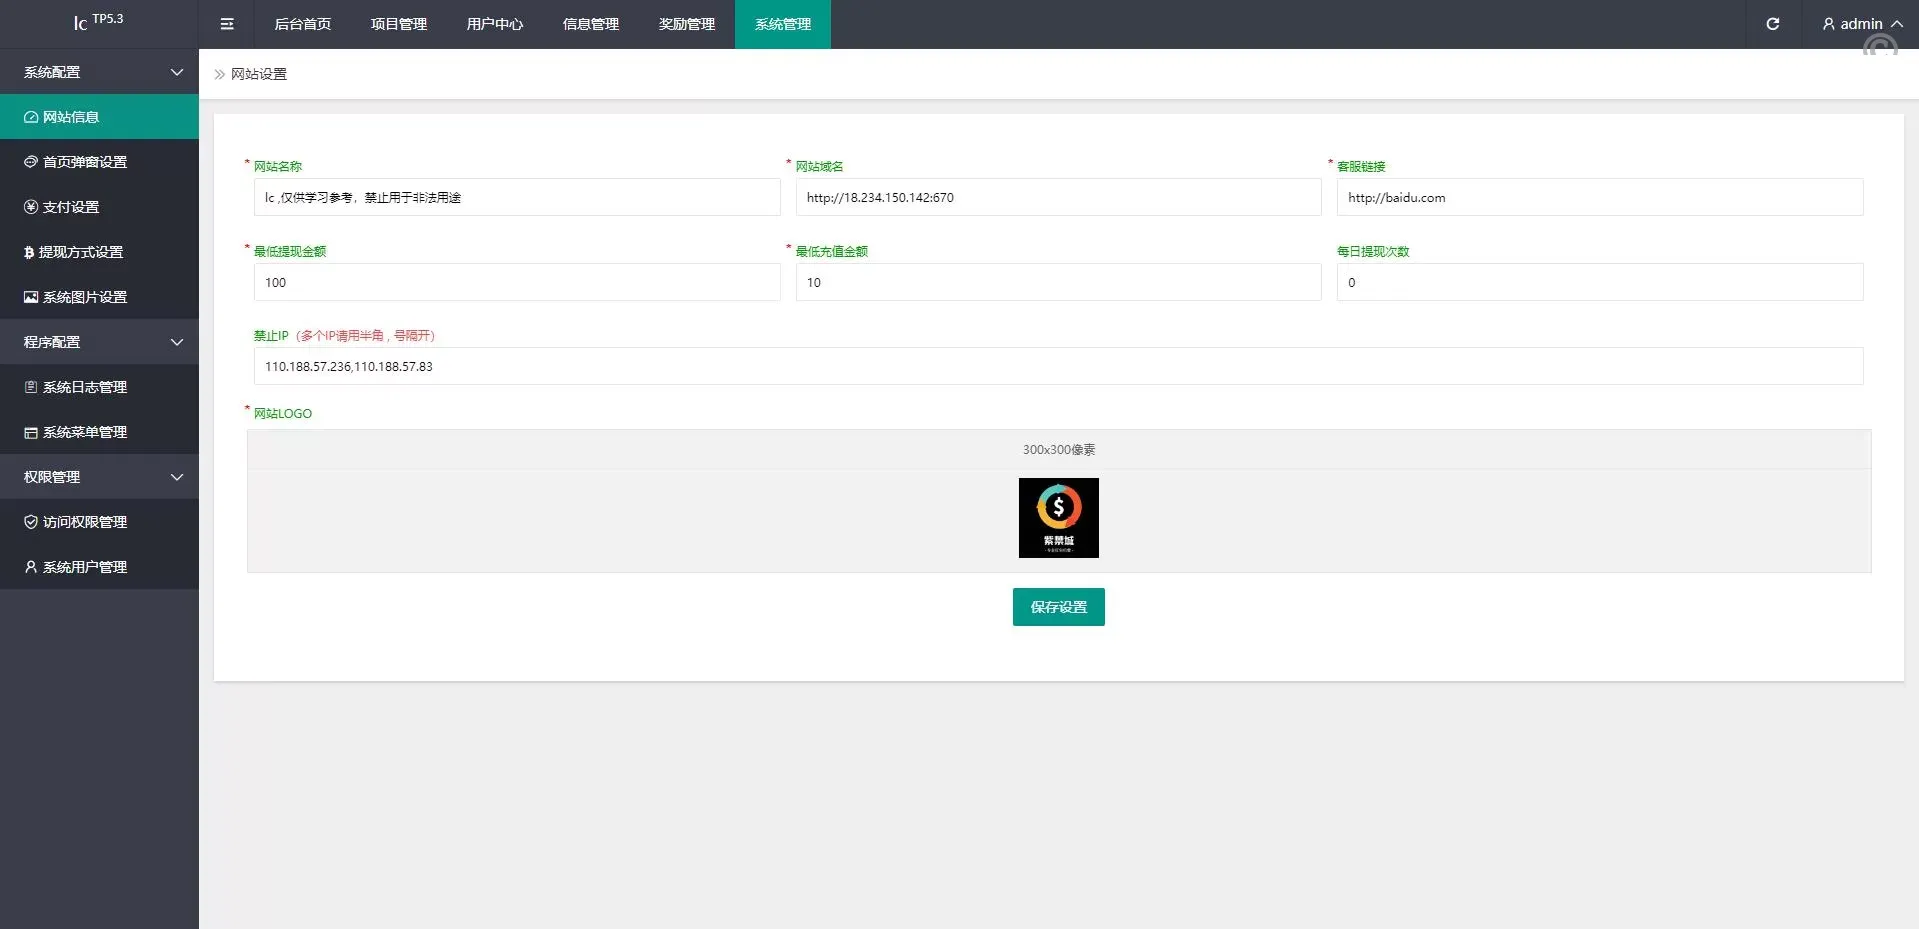
Task: Click the 禁止IP input field
Action: click(1058, 366)
